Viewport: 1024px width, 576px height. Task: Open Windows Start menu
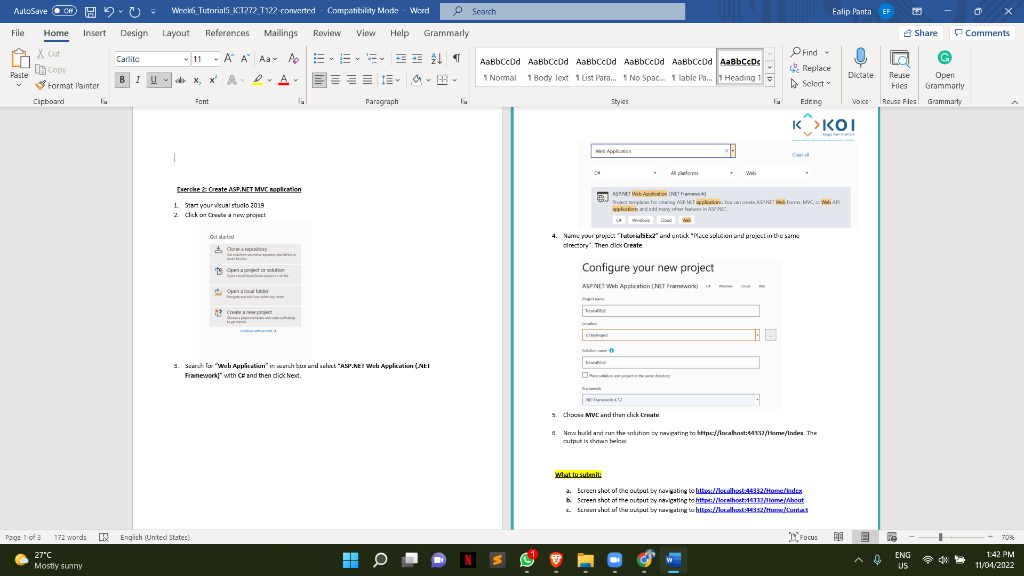351,560
